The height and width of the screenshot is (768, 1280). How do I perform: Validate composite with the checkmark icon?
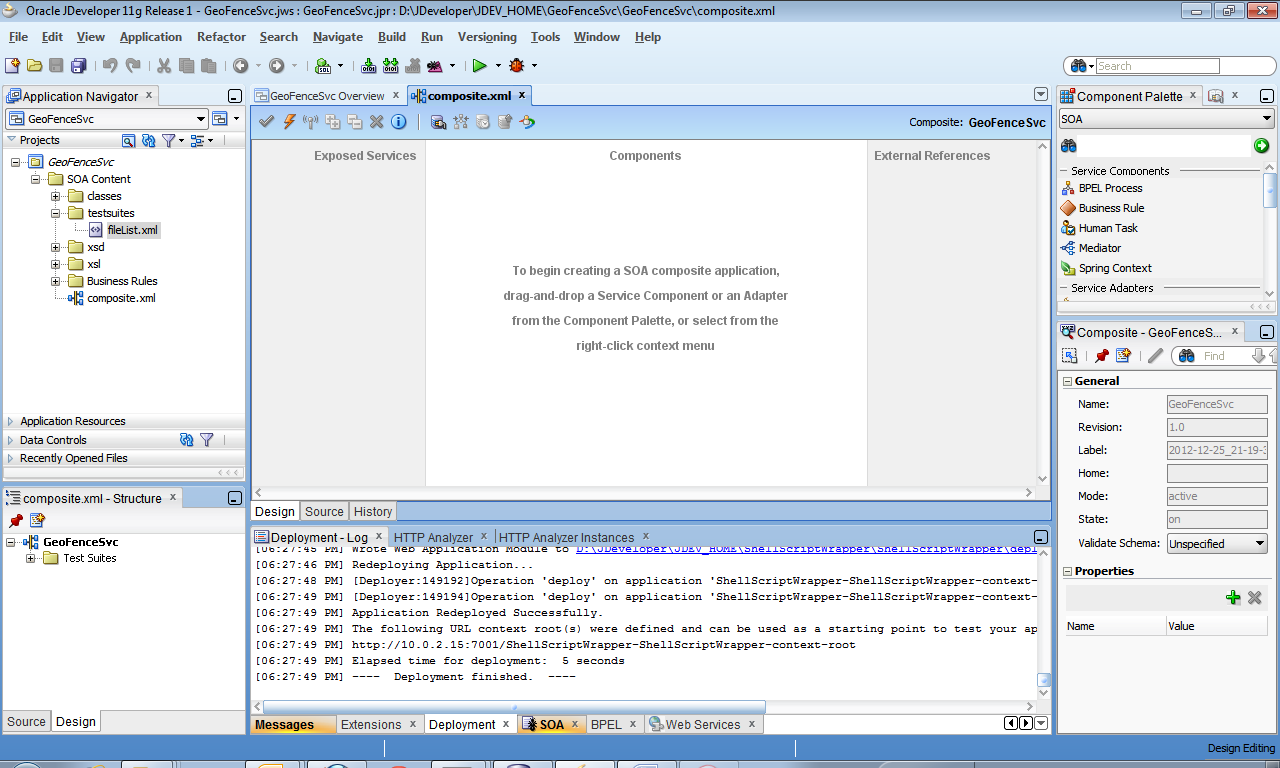point(266,121)
